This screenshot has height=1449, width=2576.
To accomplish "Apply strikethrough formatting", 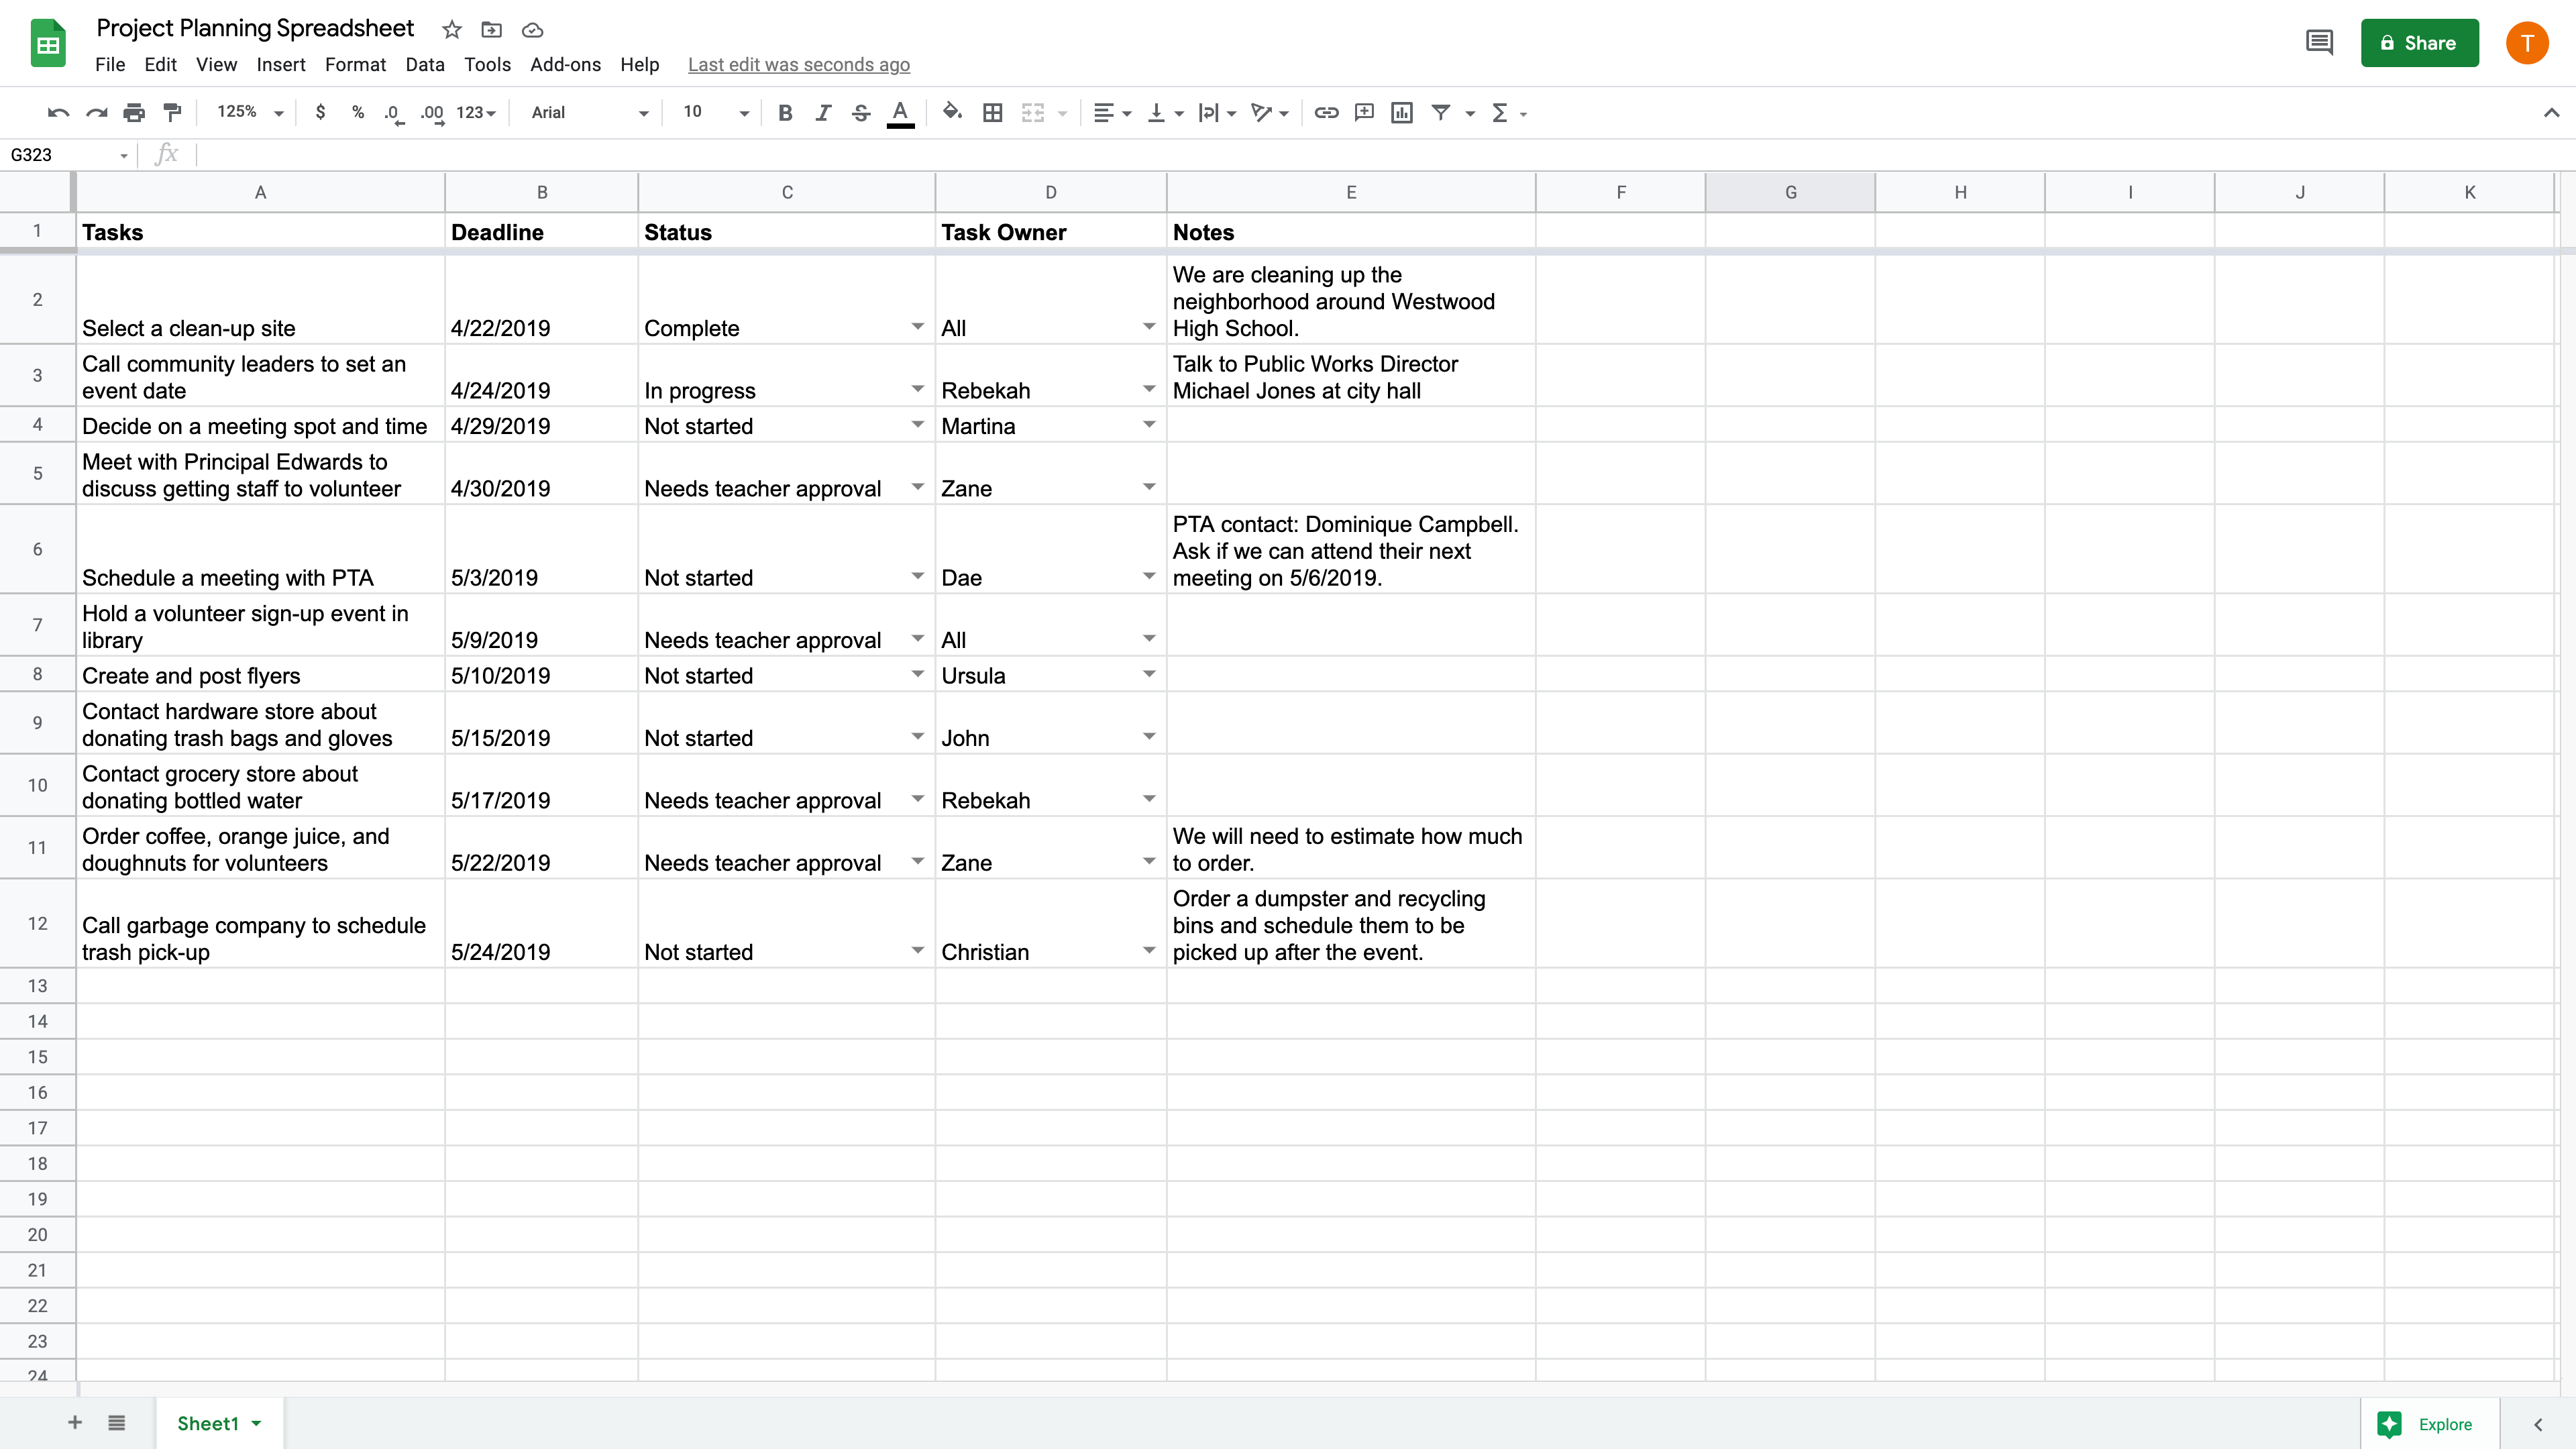I will [x=860, y=112].
